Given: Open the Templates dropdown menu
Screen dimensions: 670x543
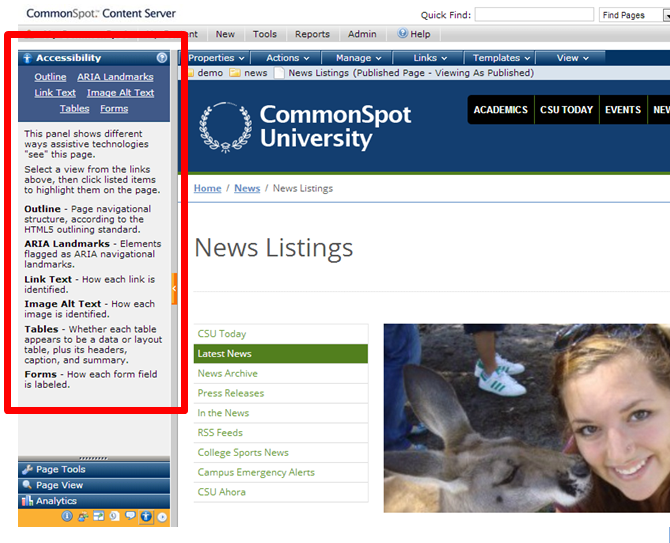Looking at the screenshot, I should (x=500, y=58).
